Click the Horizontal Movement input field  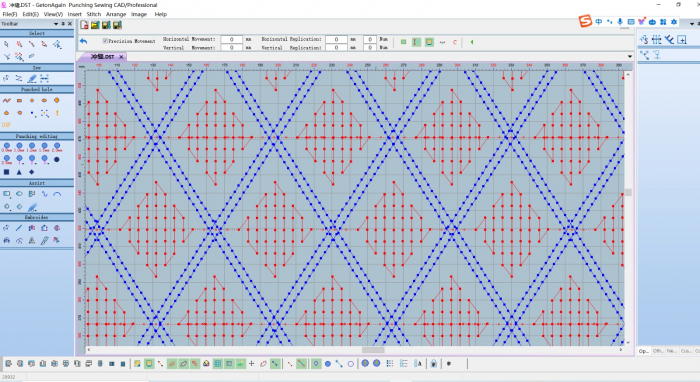231,39
